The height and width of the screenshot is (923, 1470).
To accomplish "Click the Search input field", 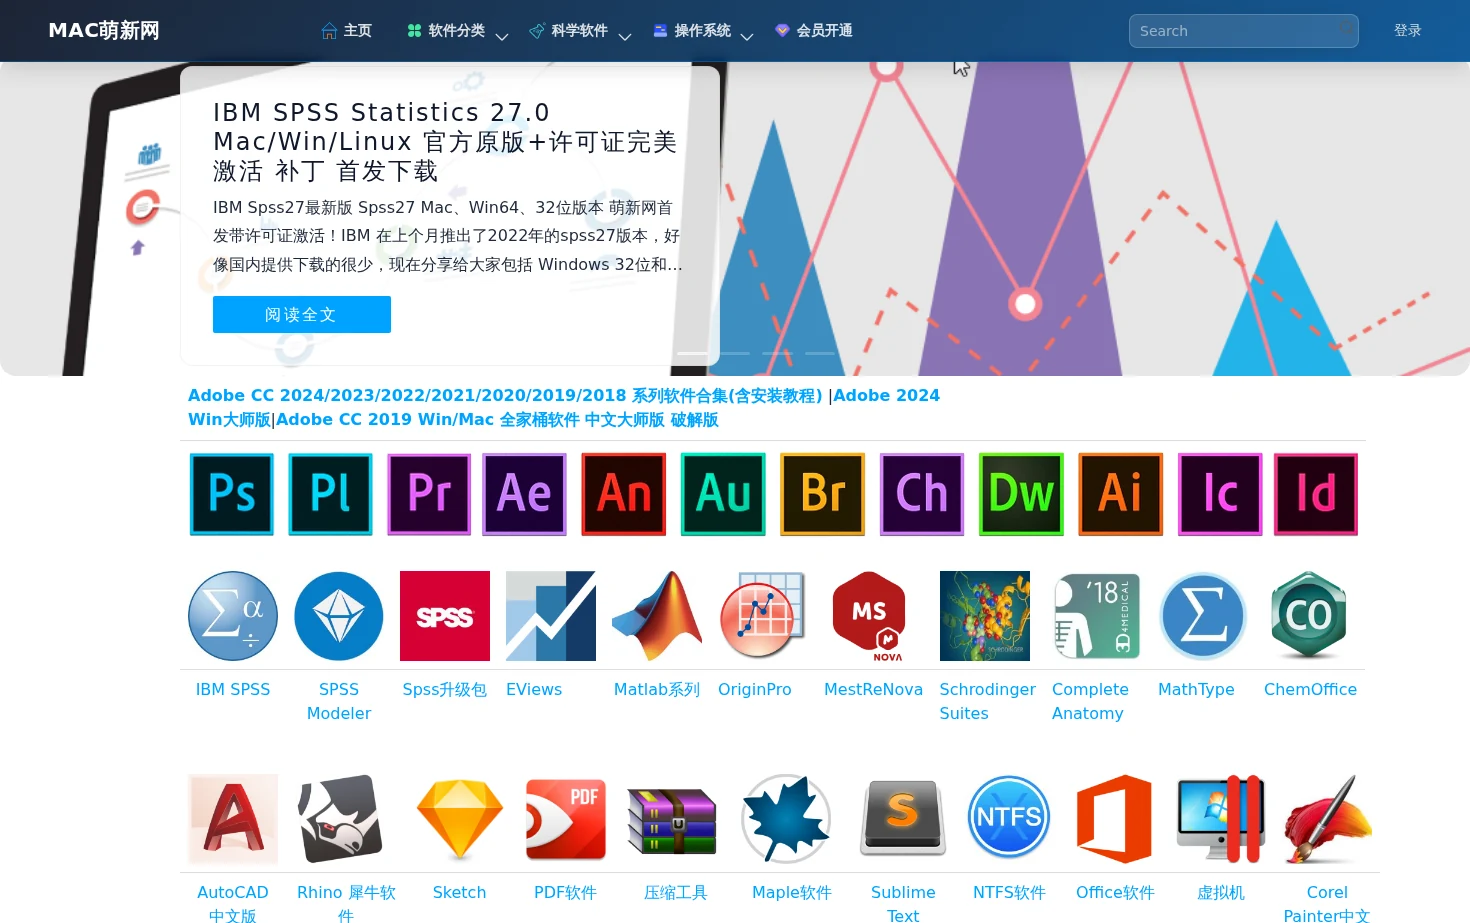I will click(x=1243, y=31).
